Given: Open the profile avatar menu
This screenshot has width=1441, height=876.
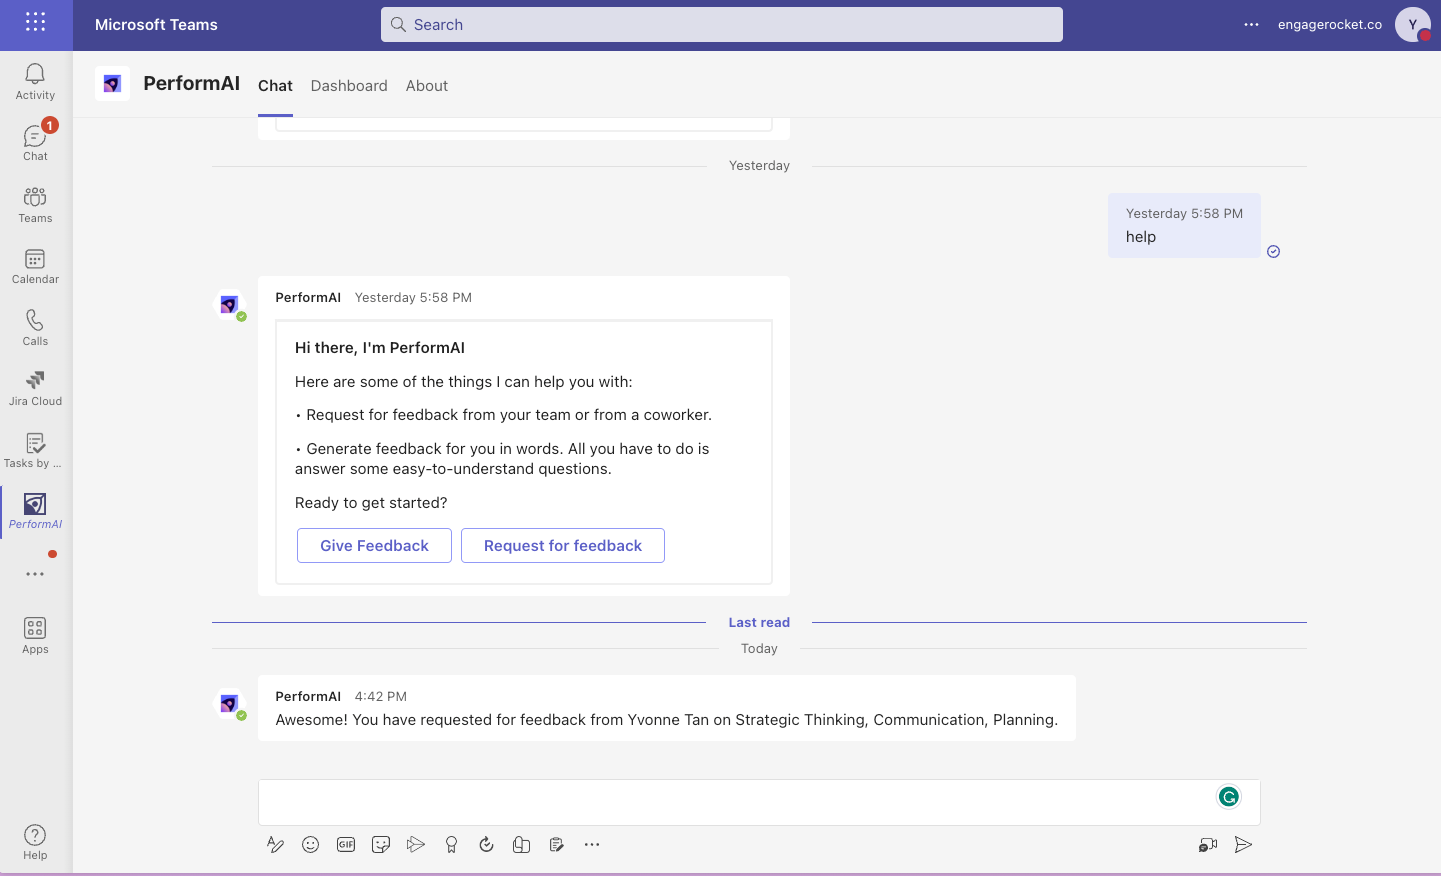Looking at the screenshot, I should [x=1413, y=25].
